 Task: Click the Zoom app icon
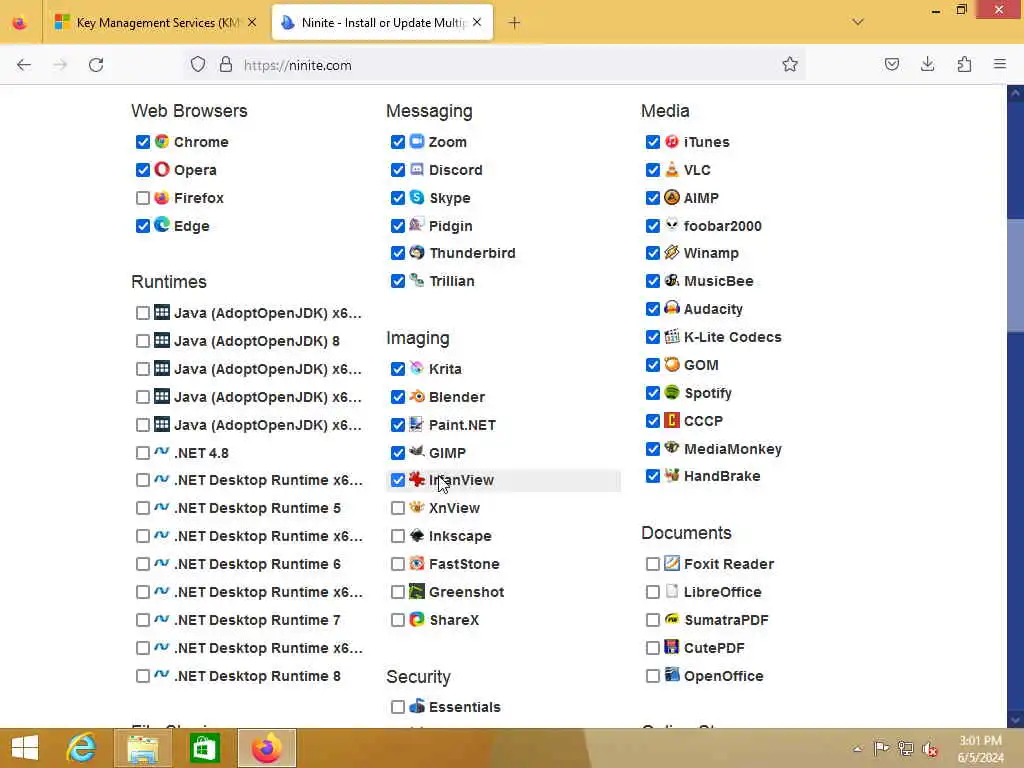tap(417, 142)
